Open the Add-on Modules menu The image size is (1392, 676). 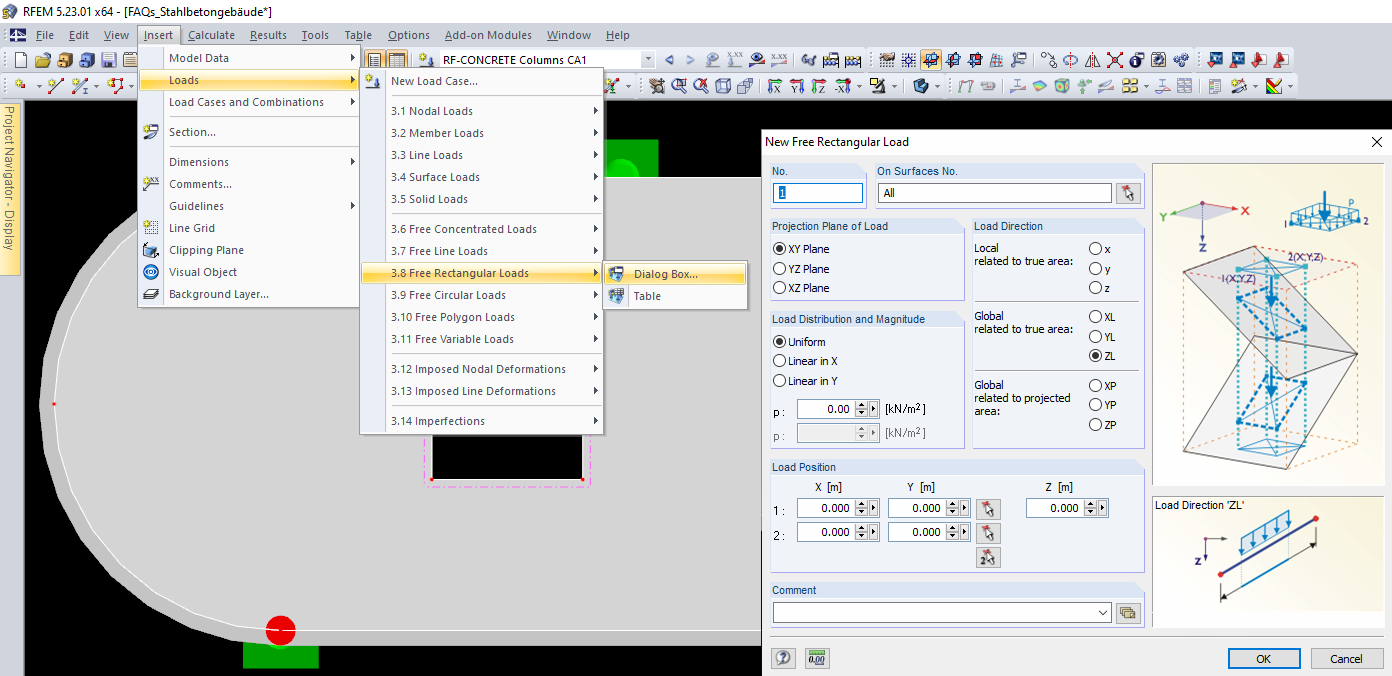pos(488,35)
